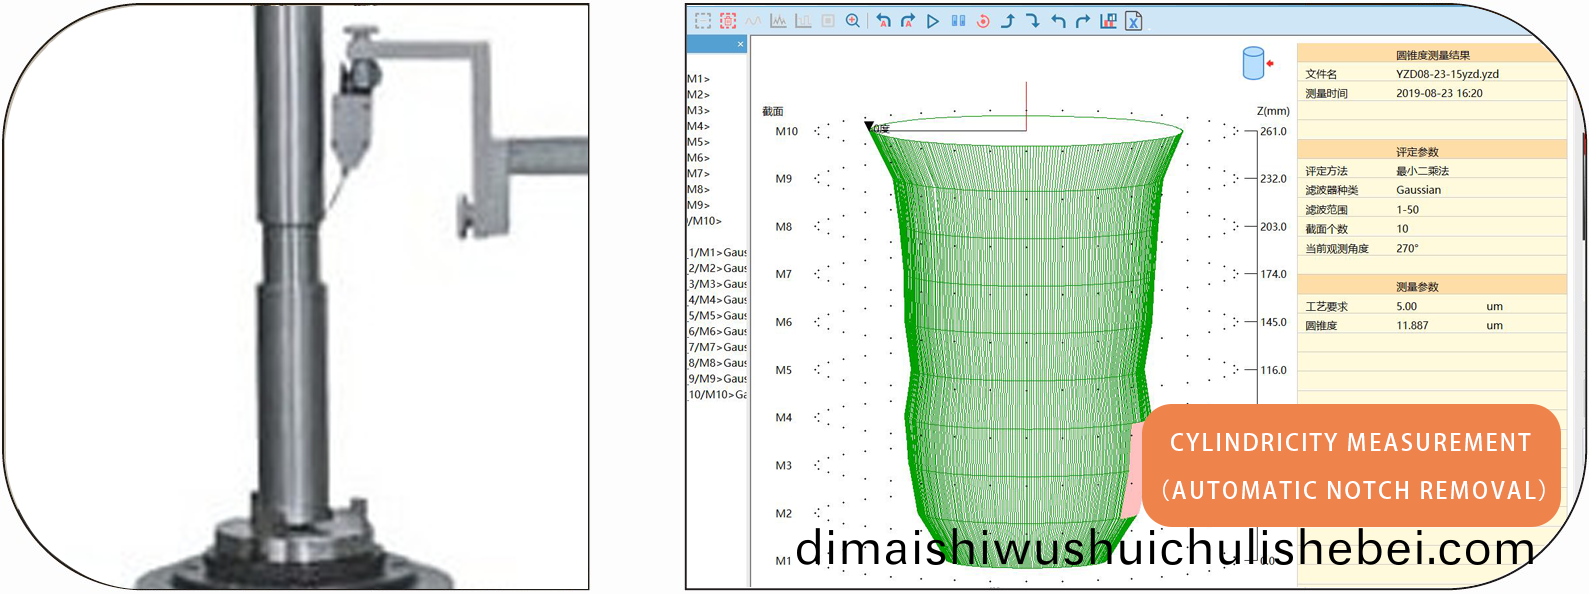Select the '9/M9>Gaus' filter row

point(717,379)
